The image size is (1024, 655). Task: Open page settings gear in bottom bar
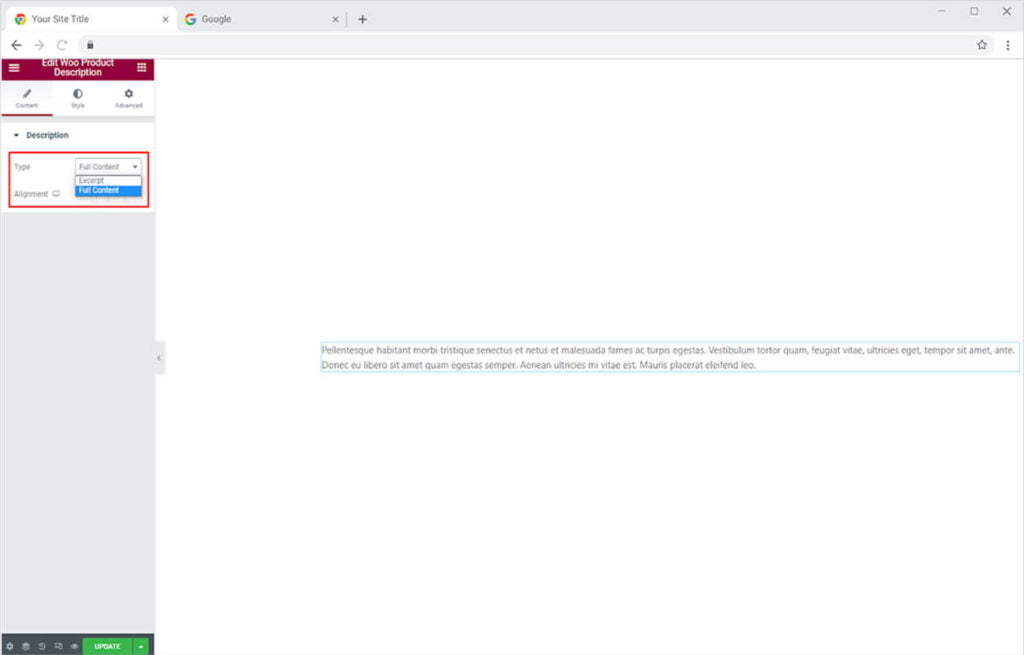(x=10, y=646)
